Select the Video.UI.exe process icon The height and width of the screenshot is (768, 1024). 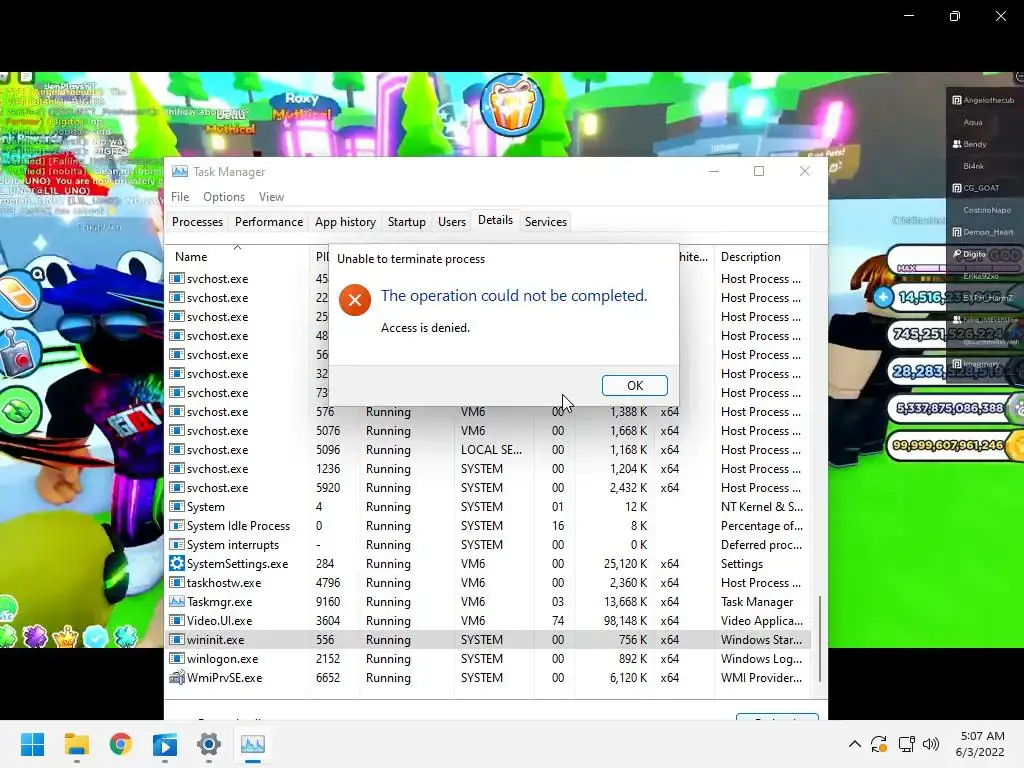point(176,620)
